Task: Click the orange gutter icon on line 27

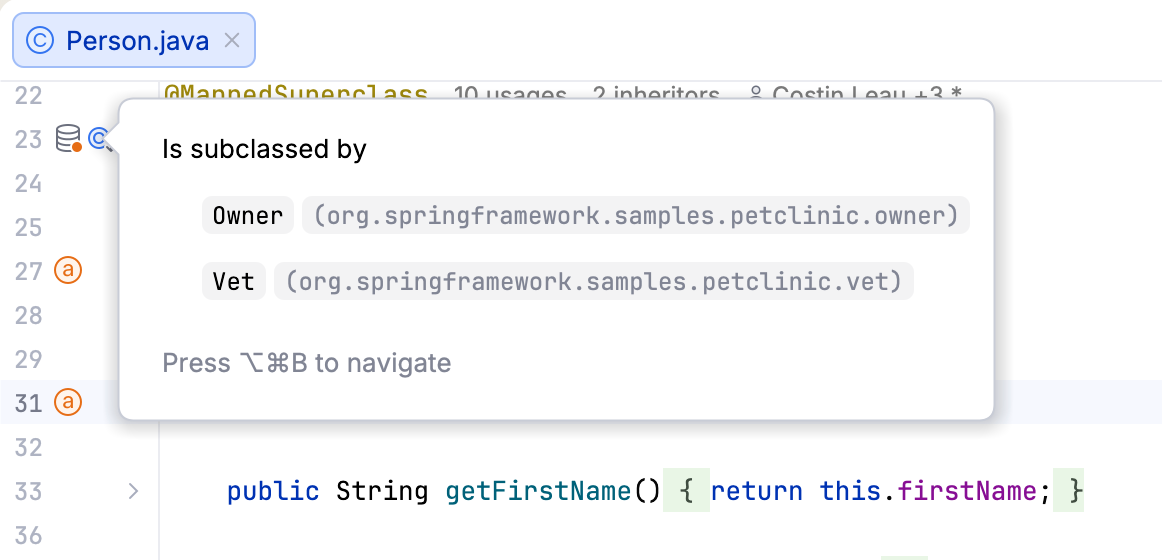Action: [x=68, y=271]
